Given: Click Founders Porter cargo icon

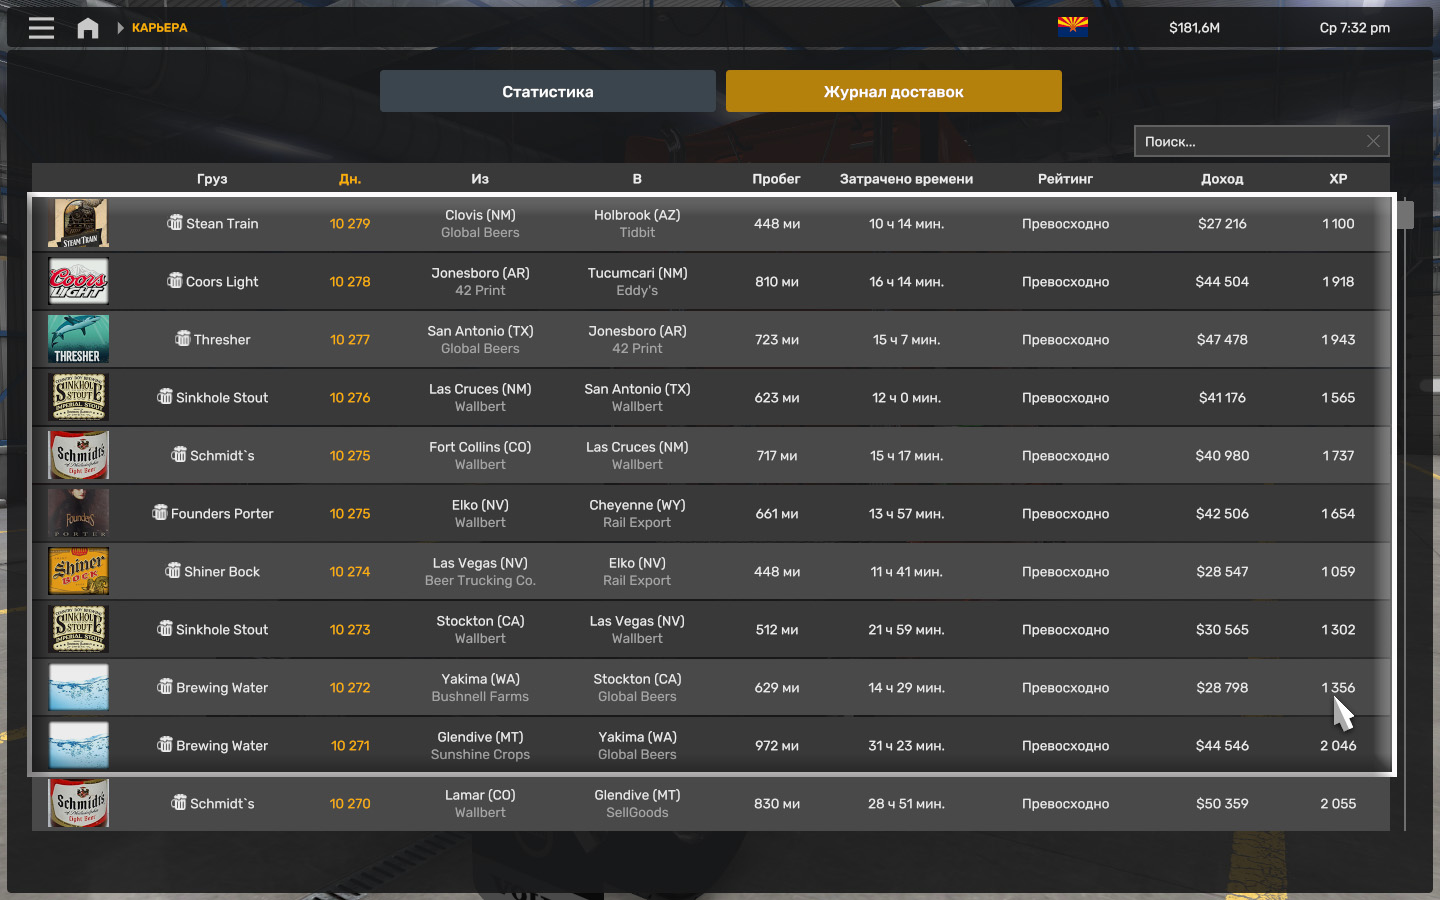Looking at the screenshot, I should pyautogui.click(x=160, y=512).
